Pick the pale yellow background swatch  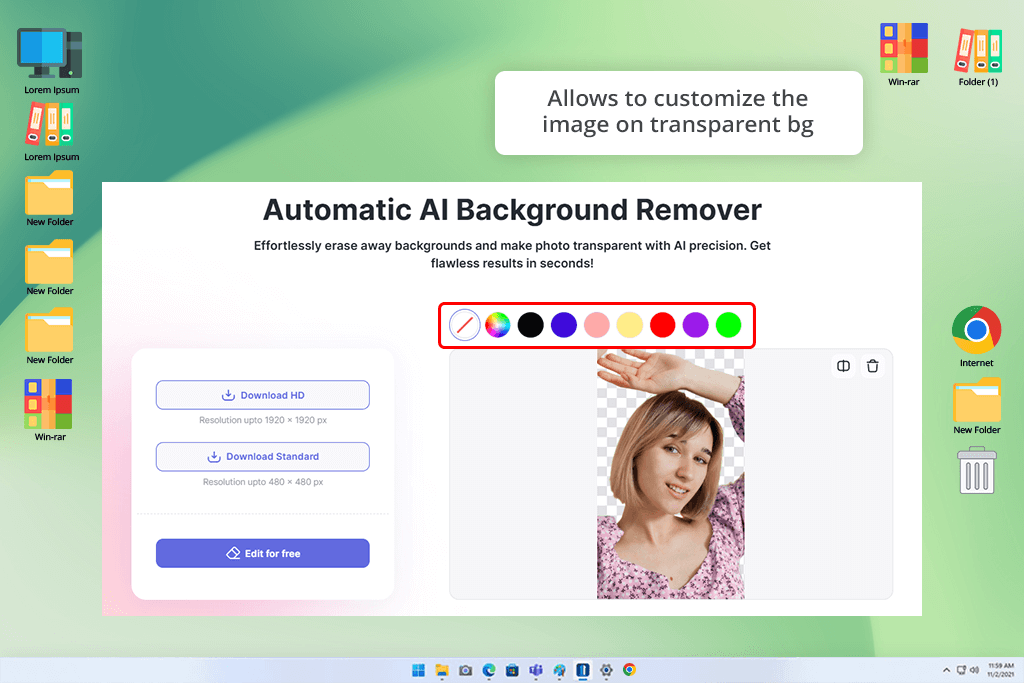[x=630, y=325]
